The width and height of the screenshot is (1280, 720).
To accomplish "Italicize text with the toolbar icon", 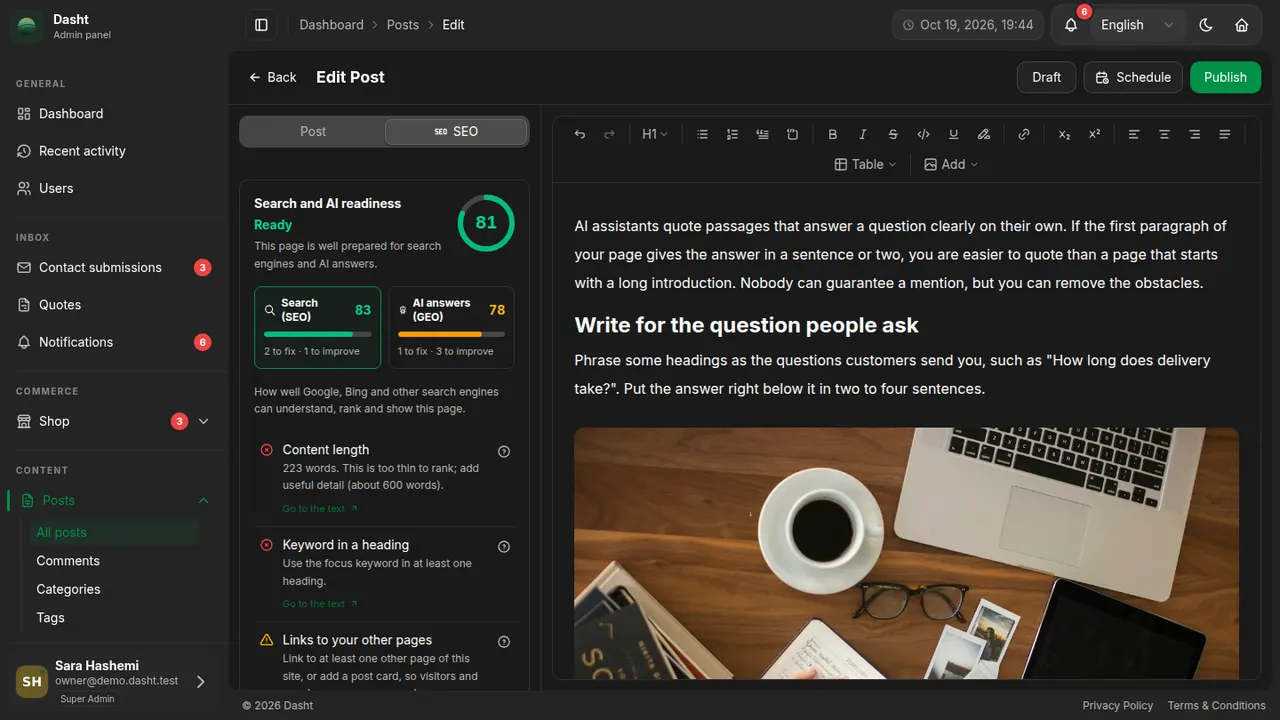I will coord(863,134).
